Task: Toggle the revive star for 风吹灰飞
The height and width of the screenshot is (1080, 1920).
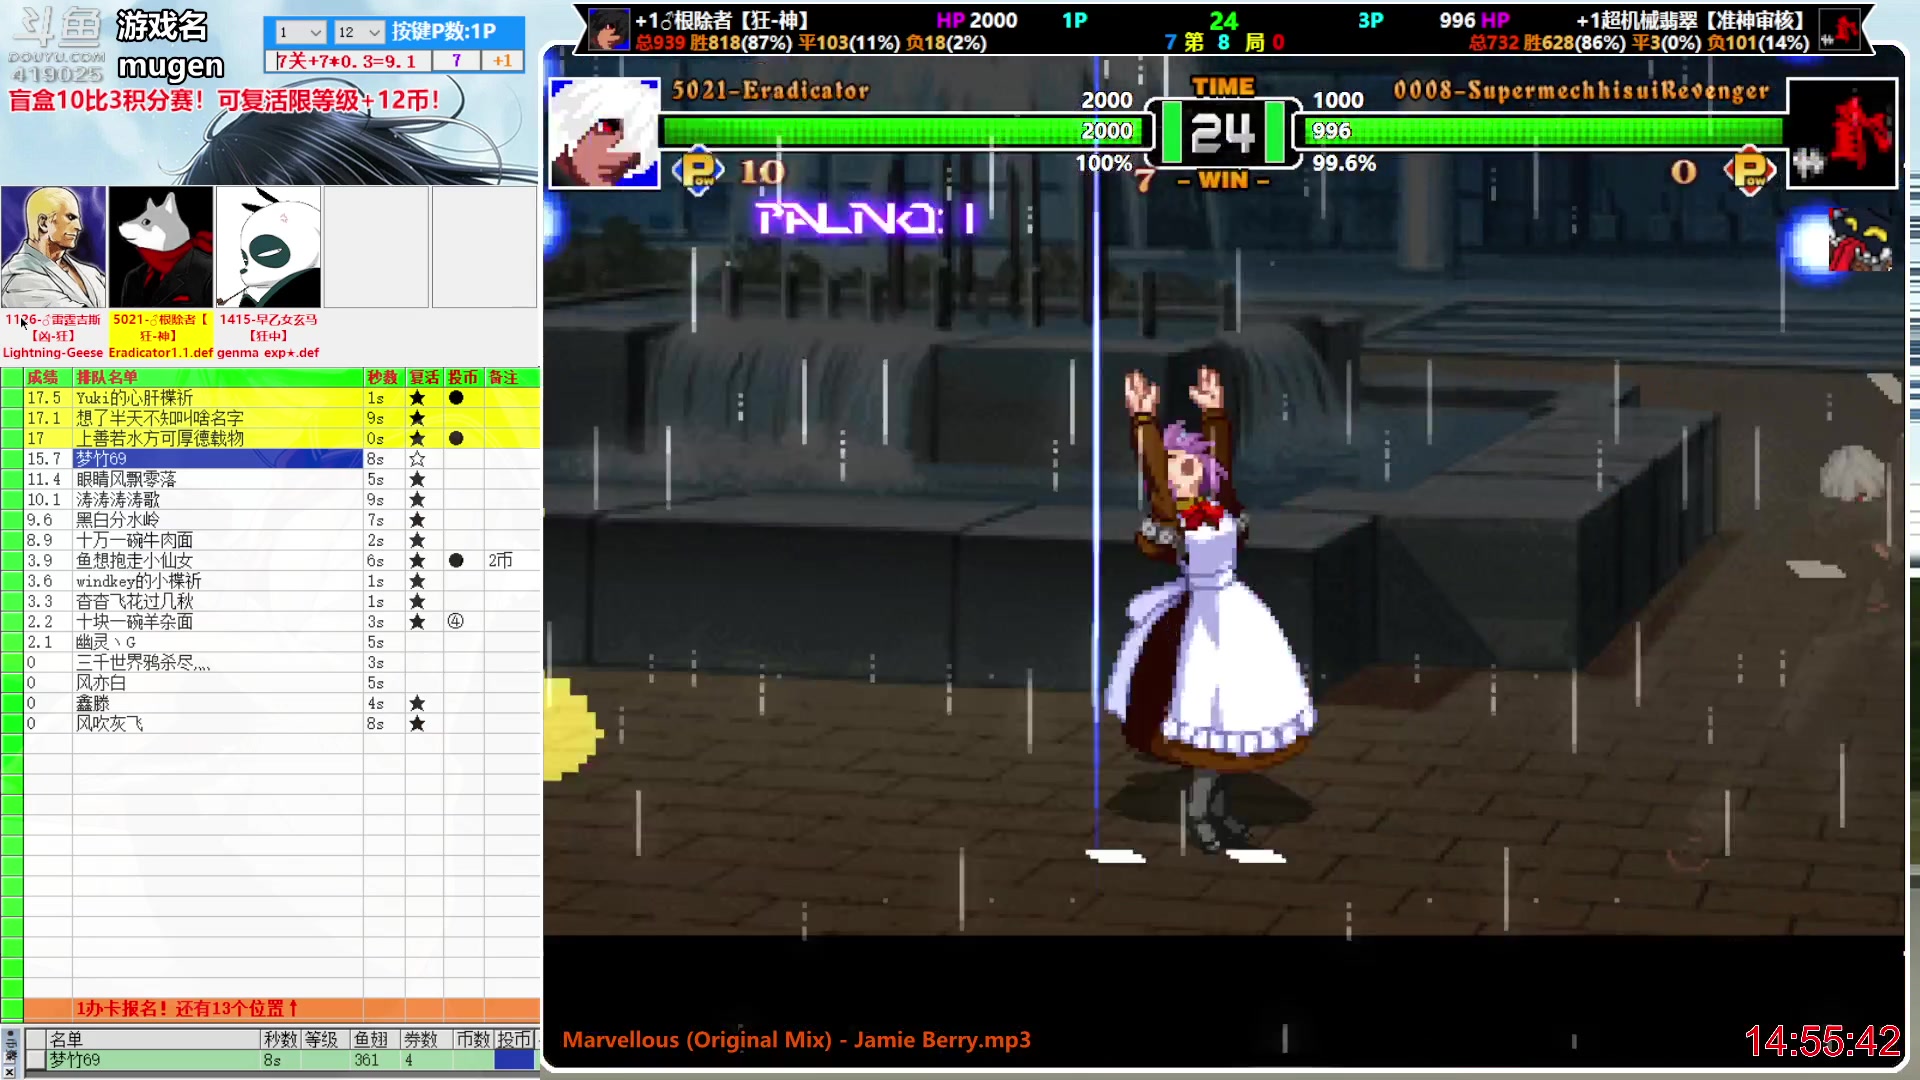Action: (417, 723)
